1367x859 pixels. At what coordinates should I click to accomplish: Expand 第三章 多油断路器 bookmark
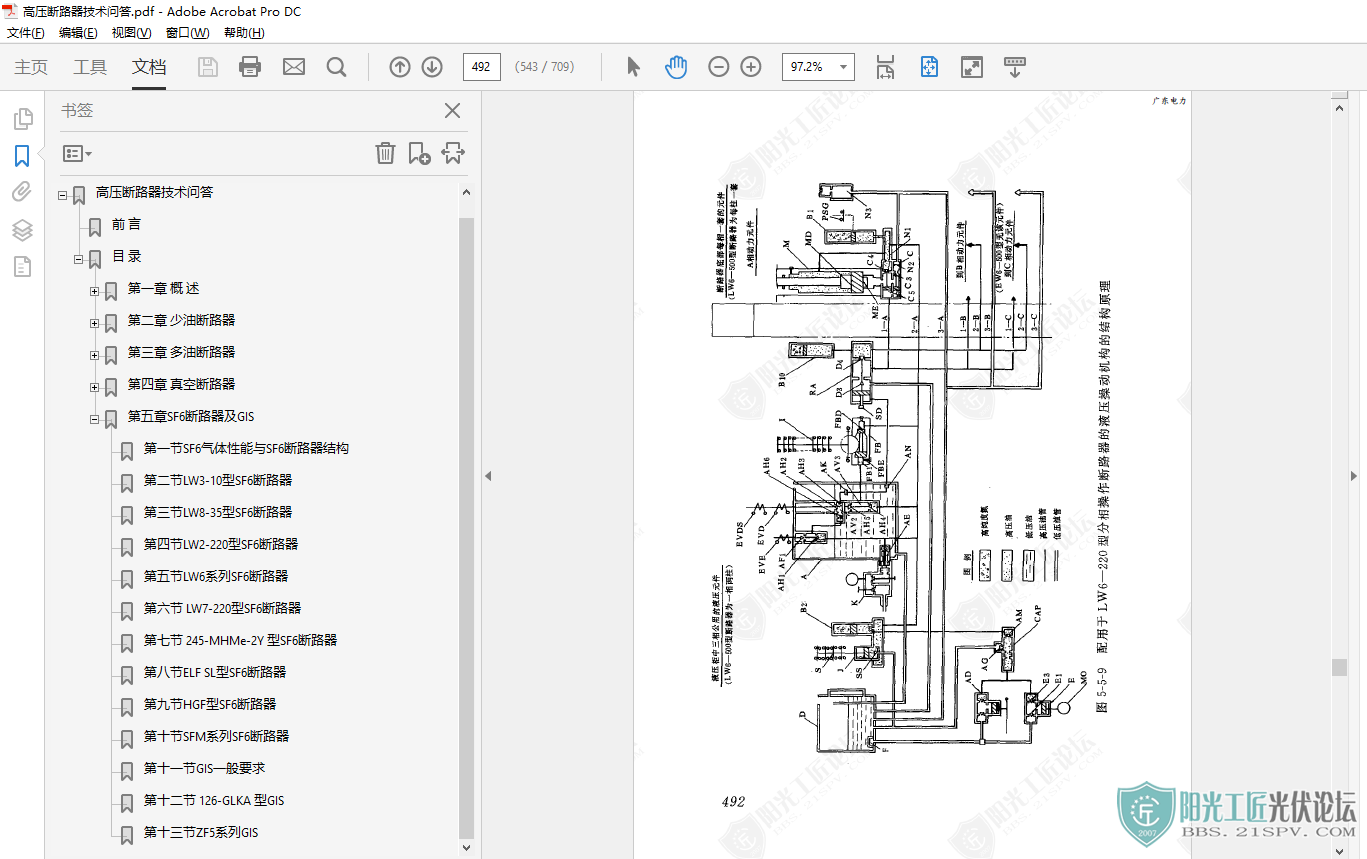pyautogui.click(x=95, y=356)
